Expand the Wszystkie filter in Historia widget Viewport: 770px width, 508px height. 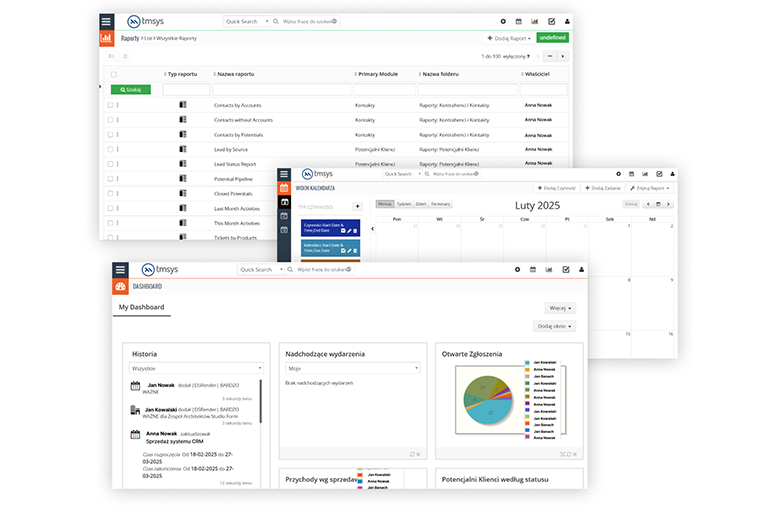click(196, 368)
